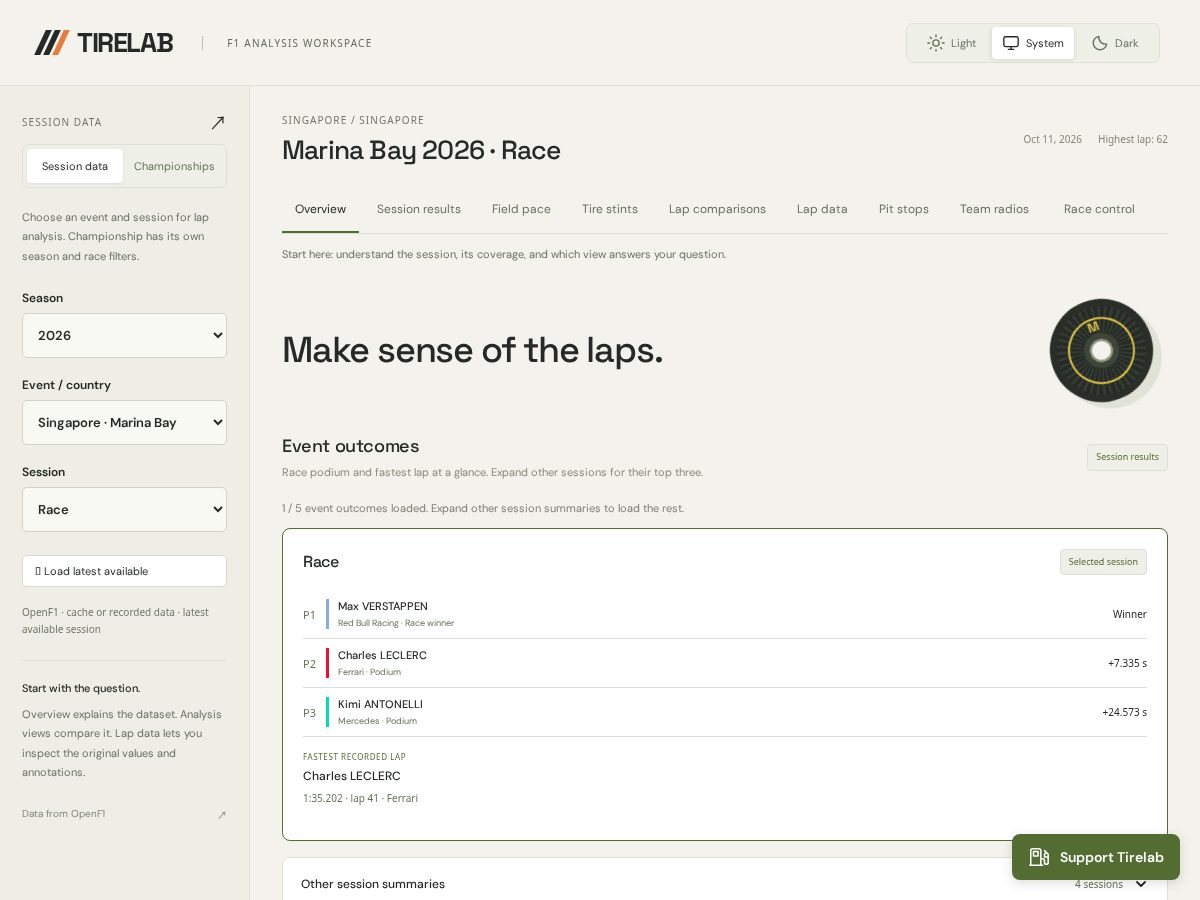Image resolution: width=1200 pixels, height=900 pixels.
Task: Click Max VERSTAPPEN driver name
Action: (383, 606)
